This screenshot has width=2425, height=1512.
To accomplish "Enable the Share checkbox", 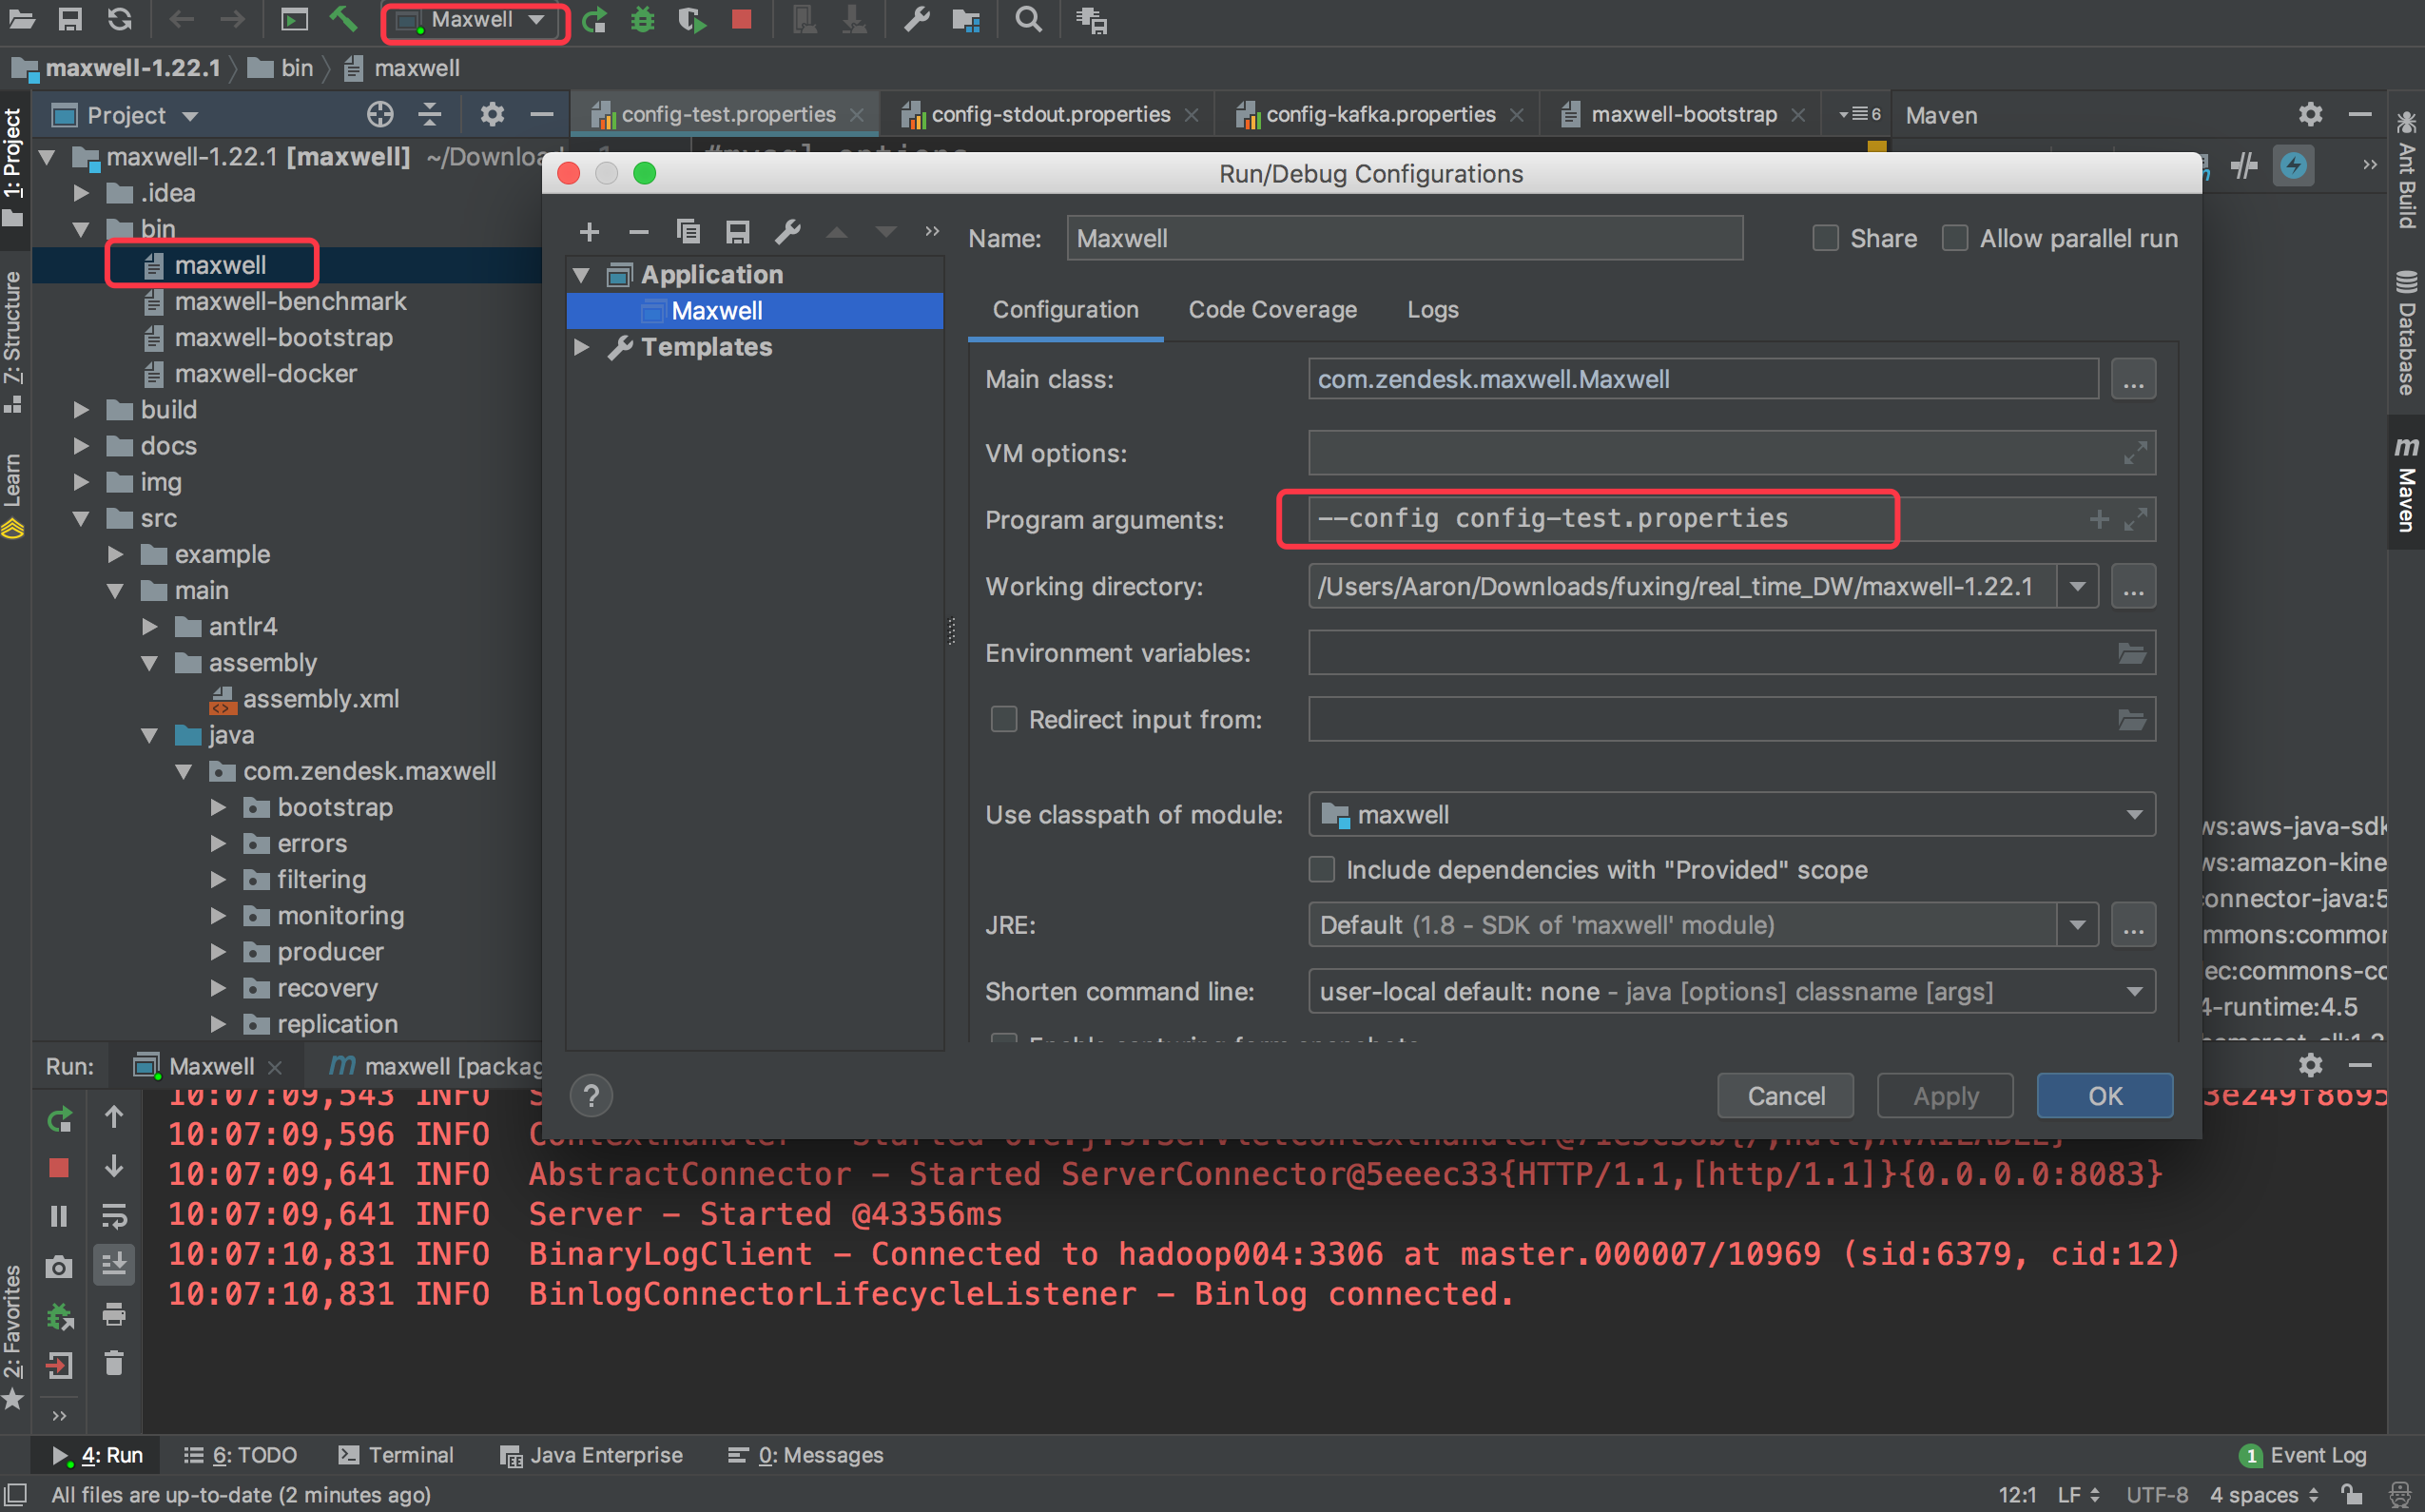I will [x=1825, y=238].
